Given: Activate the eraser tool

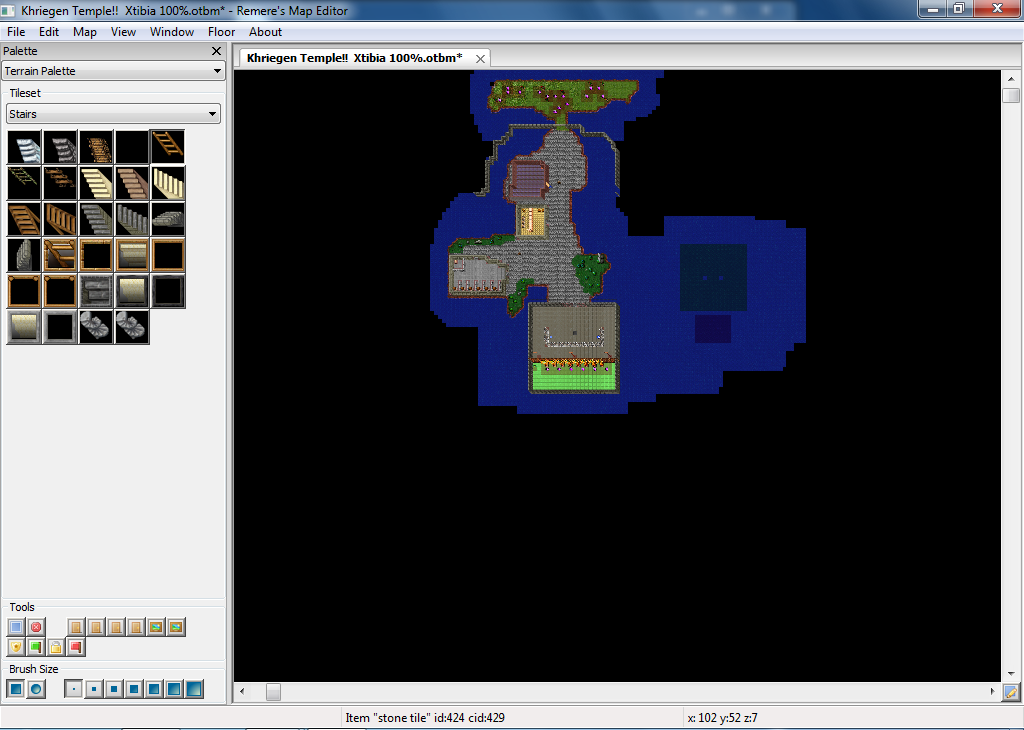Looking at the screenshot, I should tap(37, 627).
